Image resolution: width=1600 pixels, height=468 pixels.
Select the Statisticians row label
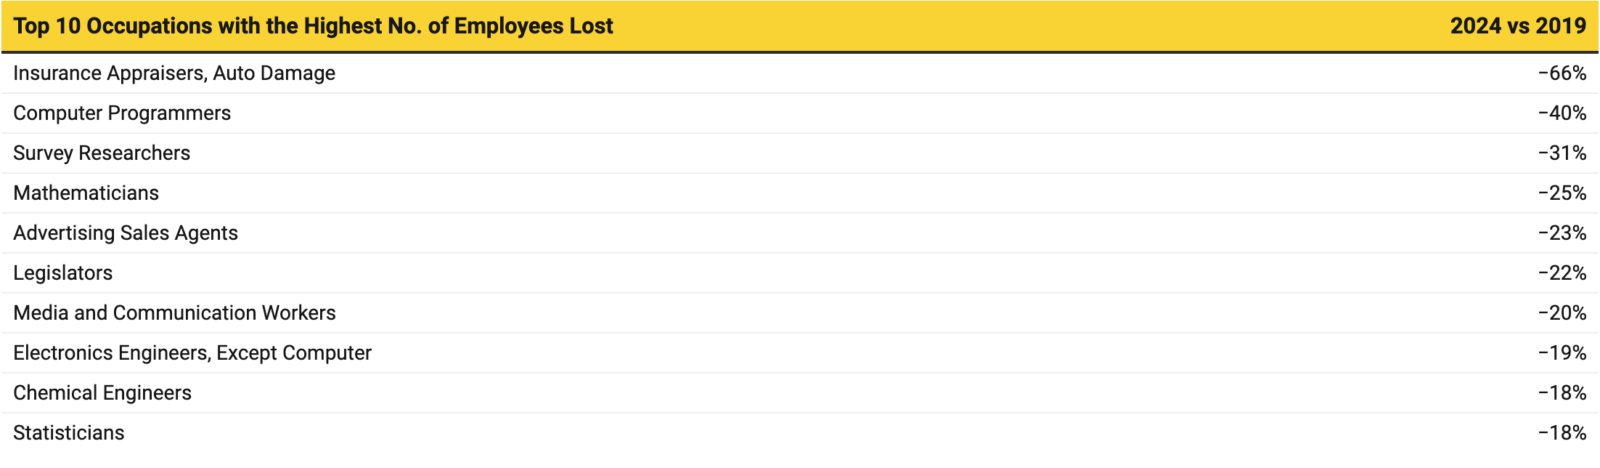tap(69, 433)
